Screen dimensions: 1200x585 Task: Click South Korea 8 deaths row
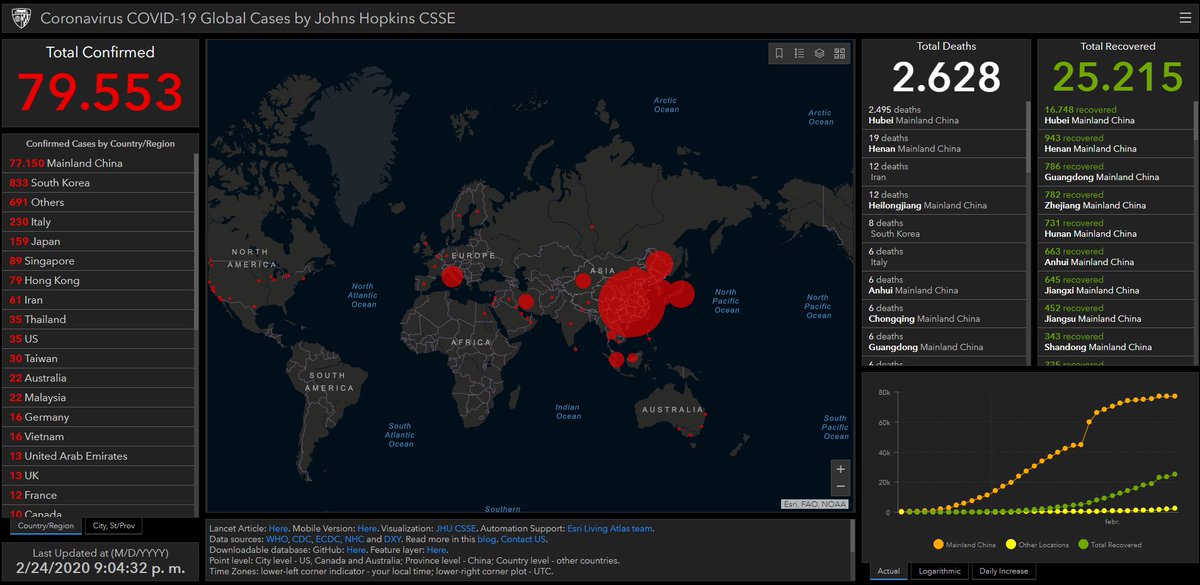[944, 228]
